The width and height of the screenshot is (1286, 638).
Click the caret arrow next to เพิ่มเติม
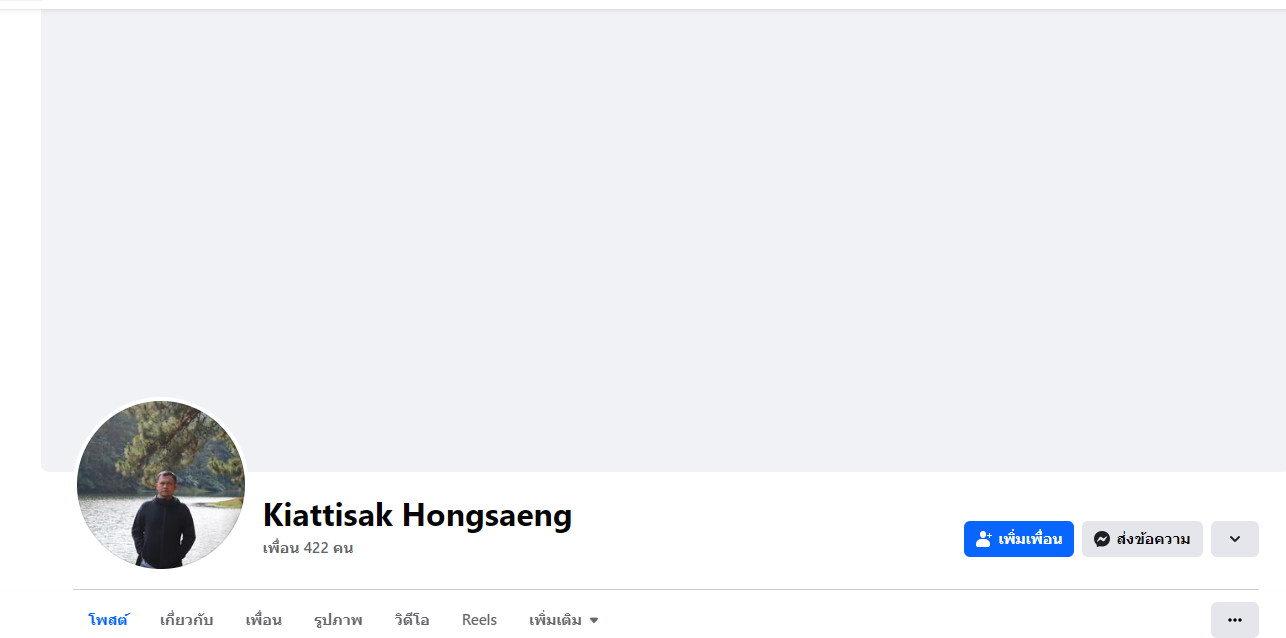click(x=594, y=621)
